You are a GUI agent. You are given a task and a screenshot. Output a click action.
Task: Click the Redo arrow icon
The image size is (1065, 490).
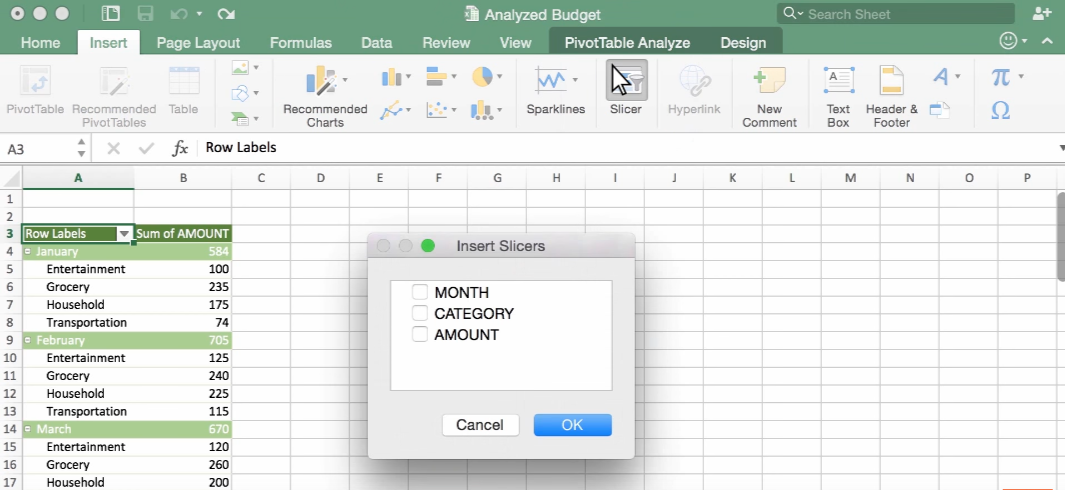(225, 14)
